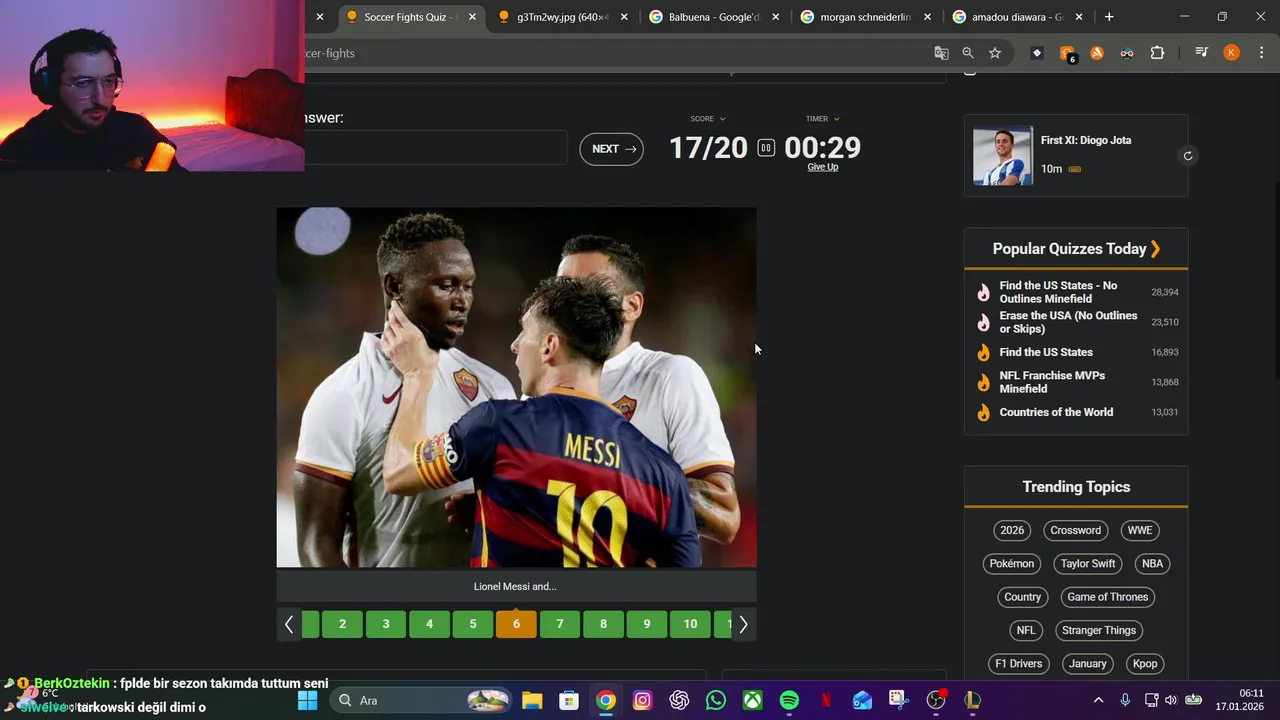Open Popular Quizzes Today chevron
Image resolution: width=1280 pixels, height=720 pixels.
(1156, 249)
